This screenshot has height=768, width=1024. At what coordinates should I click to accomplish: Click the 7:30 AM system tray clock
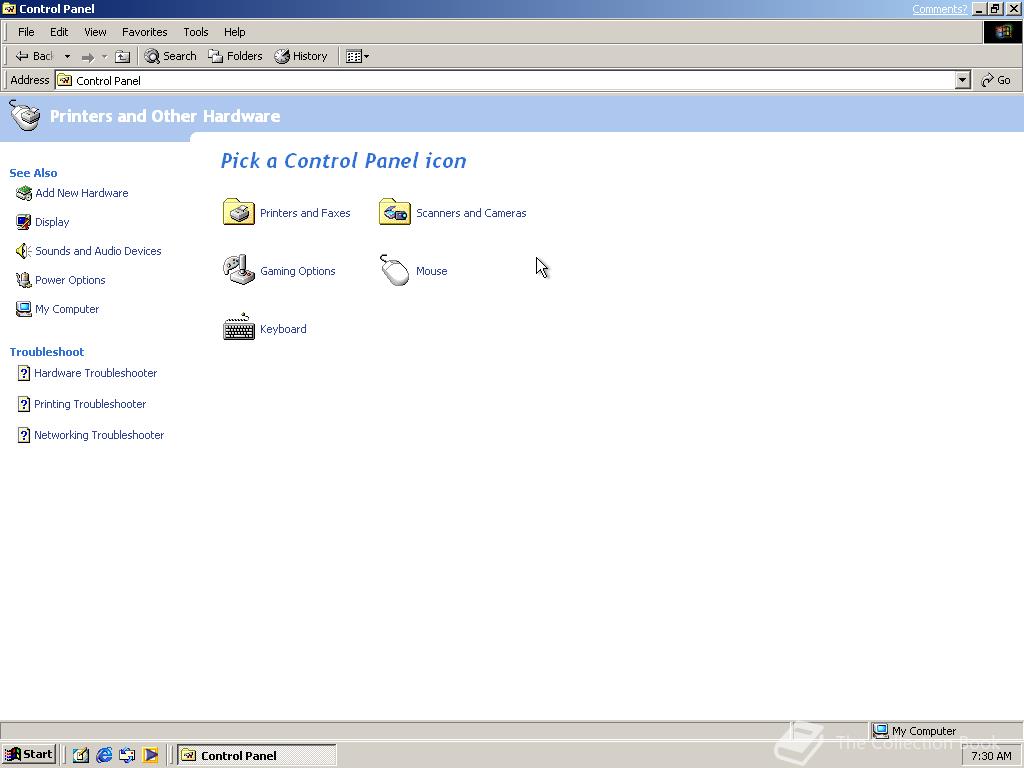[x=991, y=756]
